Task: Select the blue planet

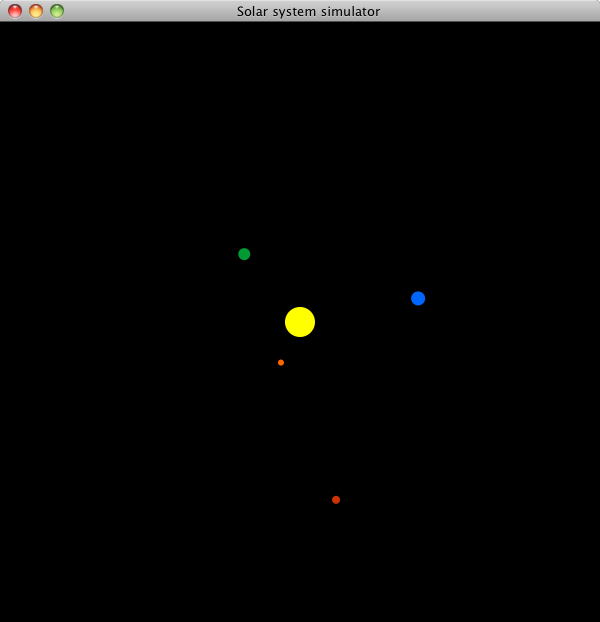Action: click(x=418, y=298)
